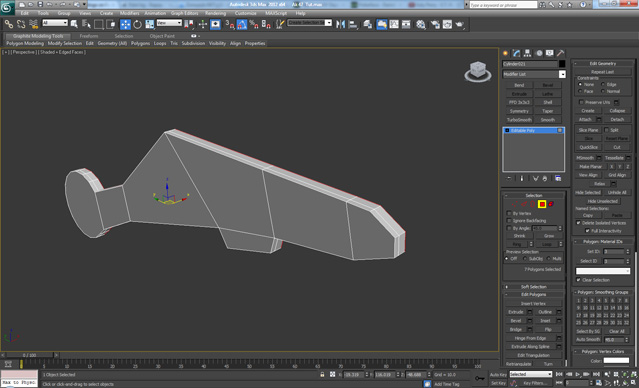Click the Vertex Colors white color swatch
Image resolution: width=639 pixels, height=388 pixels.
point(616,360)
